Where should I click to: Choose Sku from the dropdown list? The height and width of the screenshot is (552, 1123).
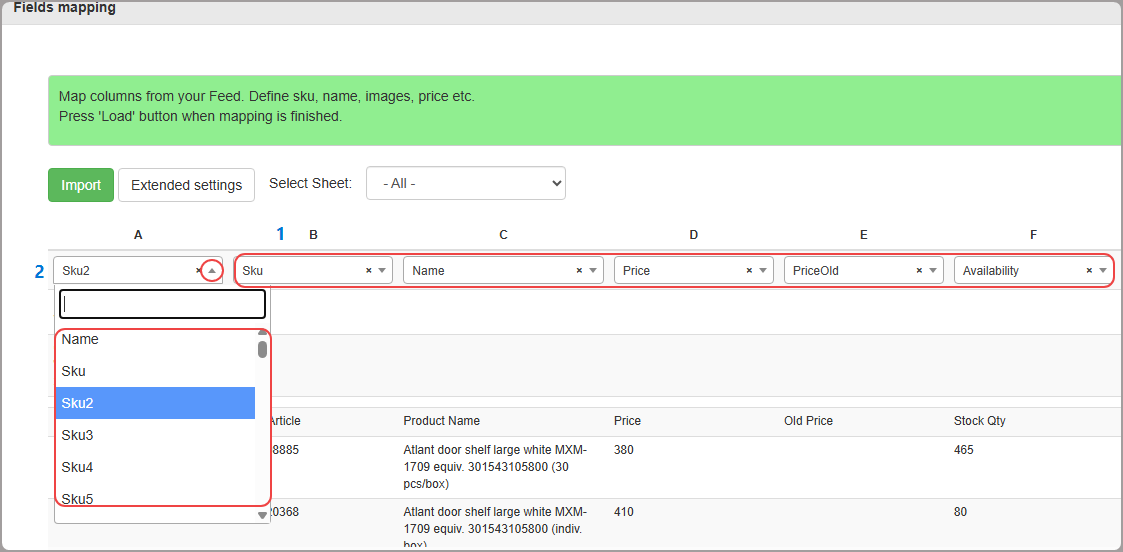click(x=155, y=372)
